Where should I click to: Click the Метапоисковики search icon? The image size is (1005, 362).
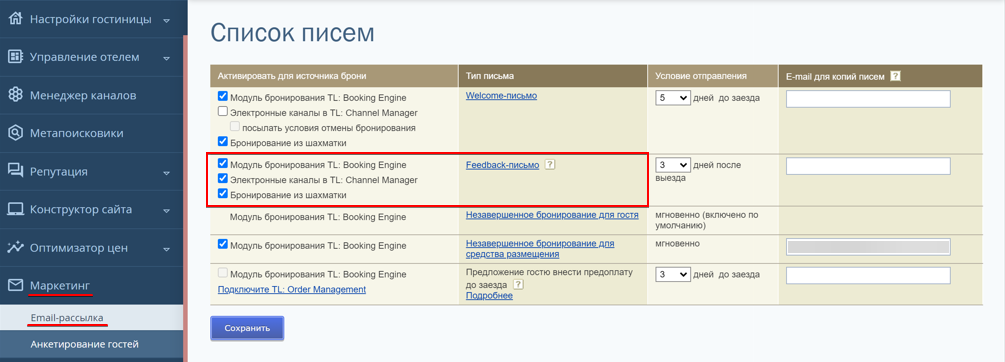pyautogui.click(x=15, y=133)
